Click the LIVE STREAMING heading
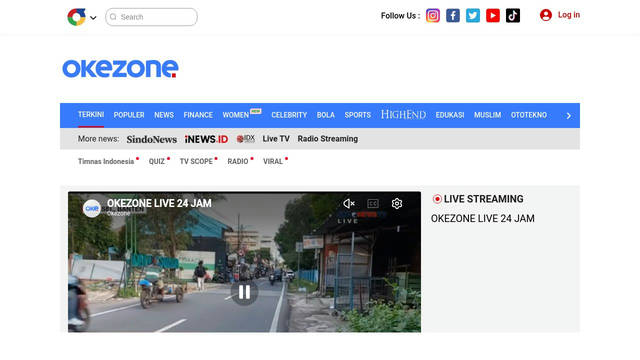The width and height of the screenshot is (640, 360). point(484,199)
